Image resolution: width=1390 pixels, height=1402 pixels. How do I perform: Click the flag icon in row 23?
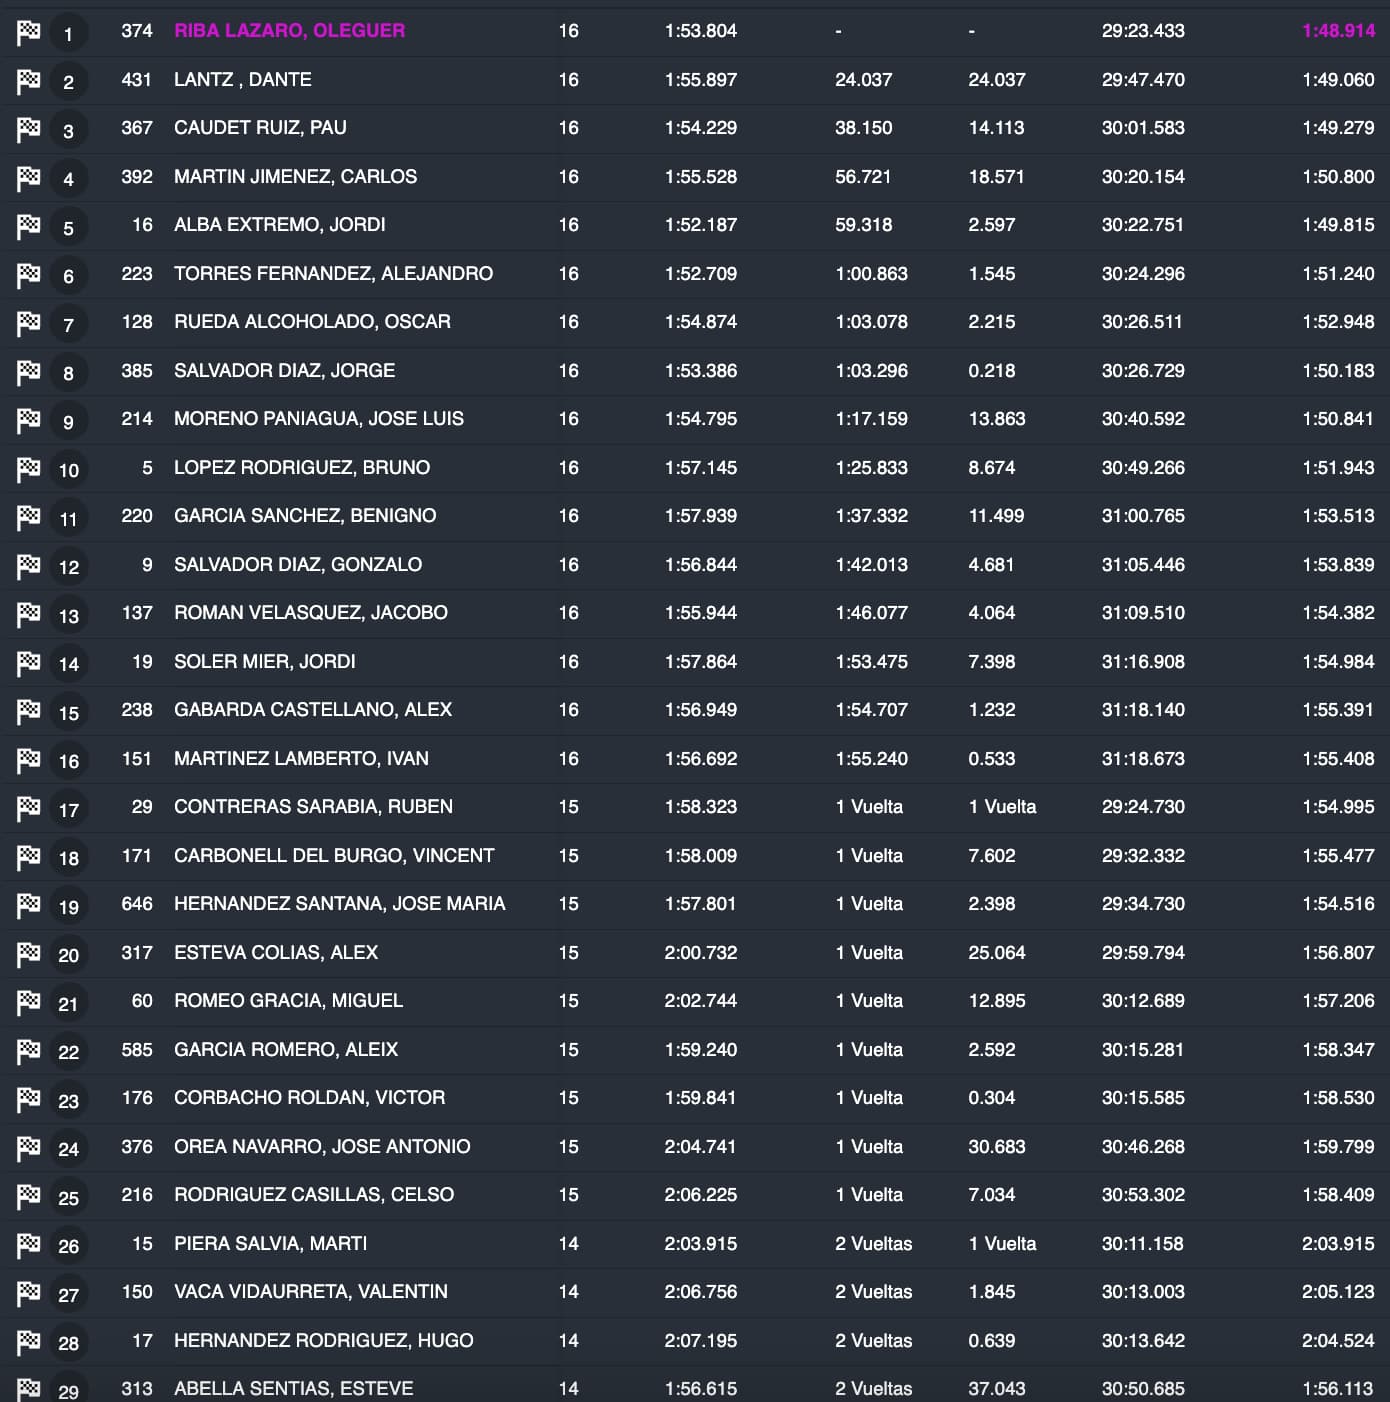(x=28, y=1099)
